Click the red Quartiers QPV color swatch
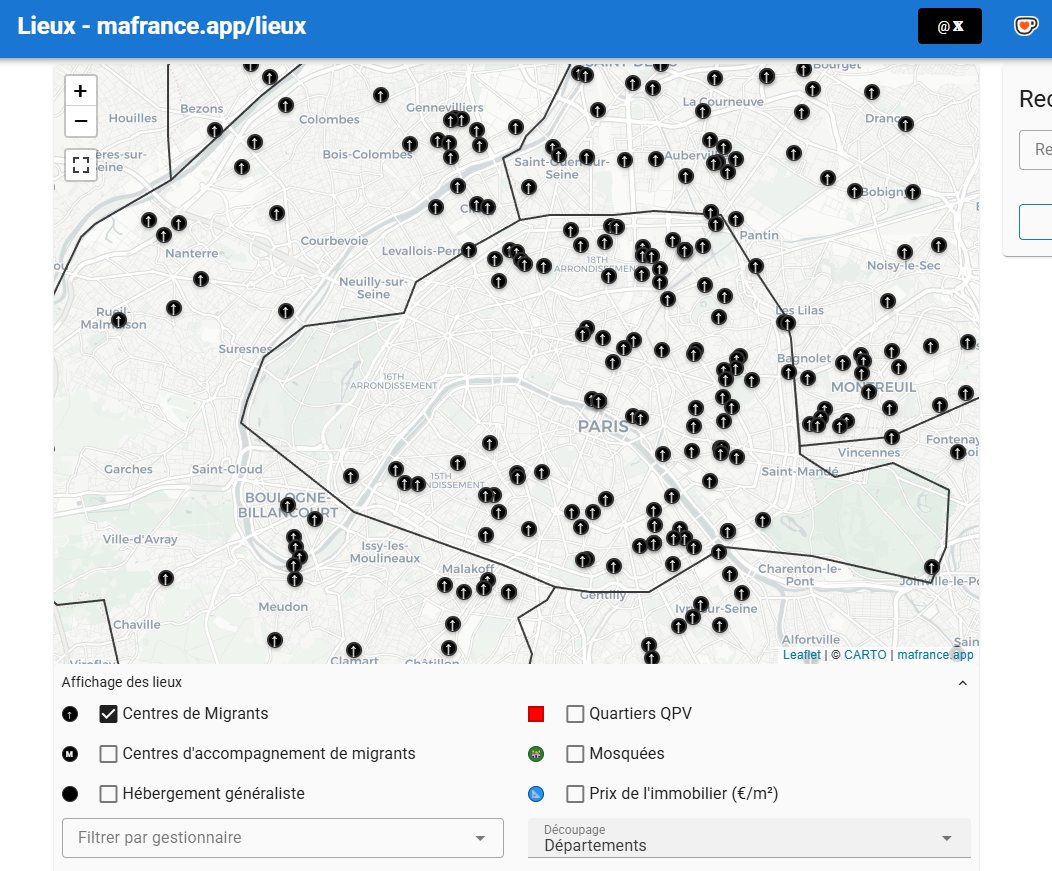Viewport: 1052px width, 871px height. click(x=536, y=713)
